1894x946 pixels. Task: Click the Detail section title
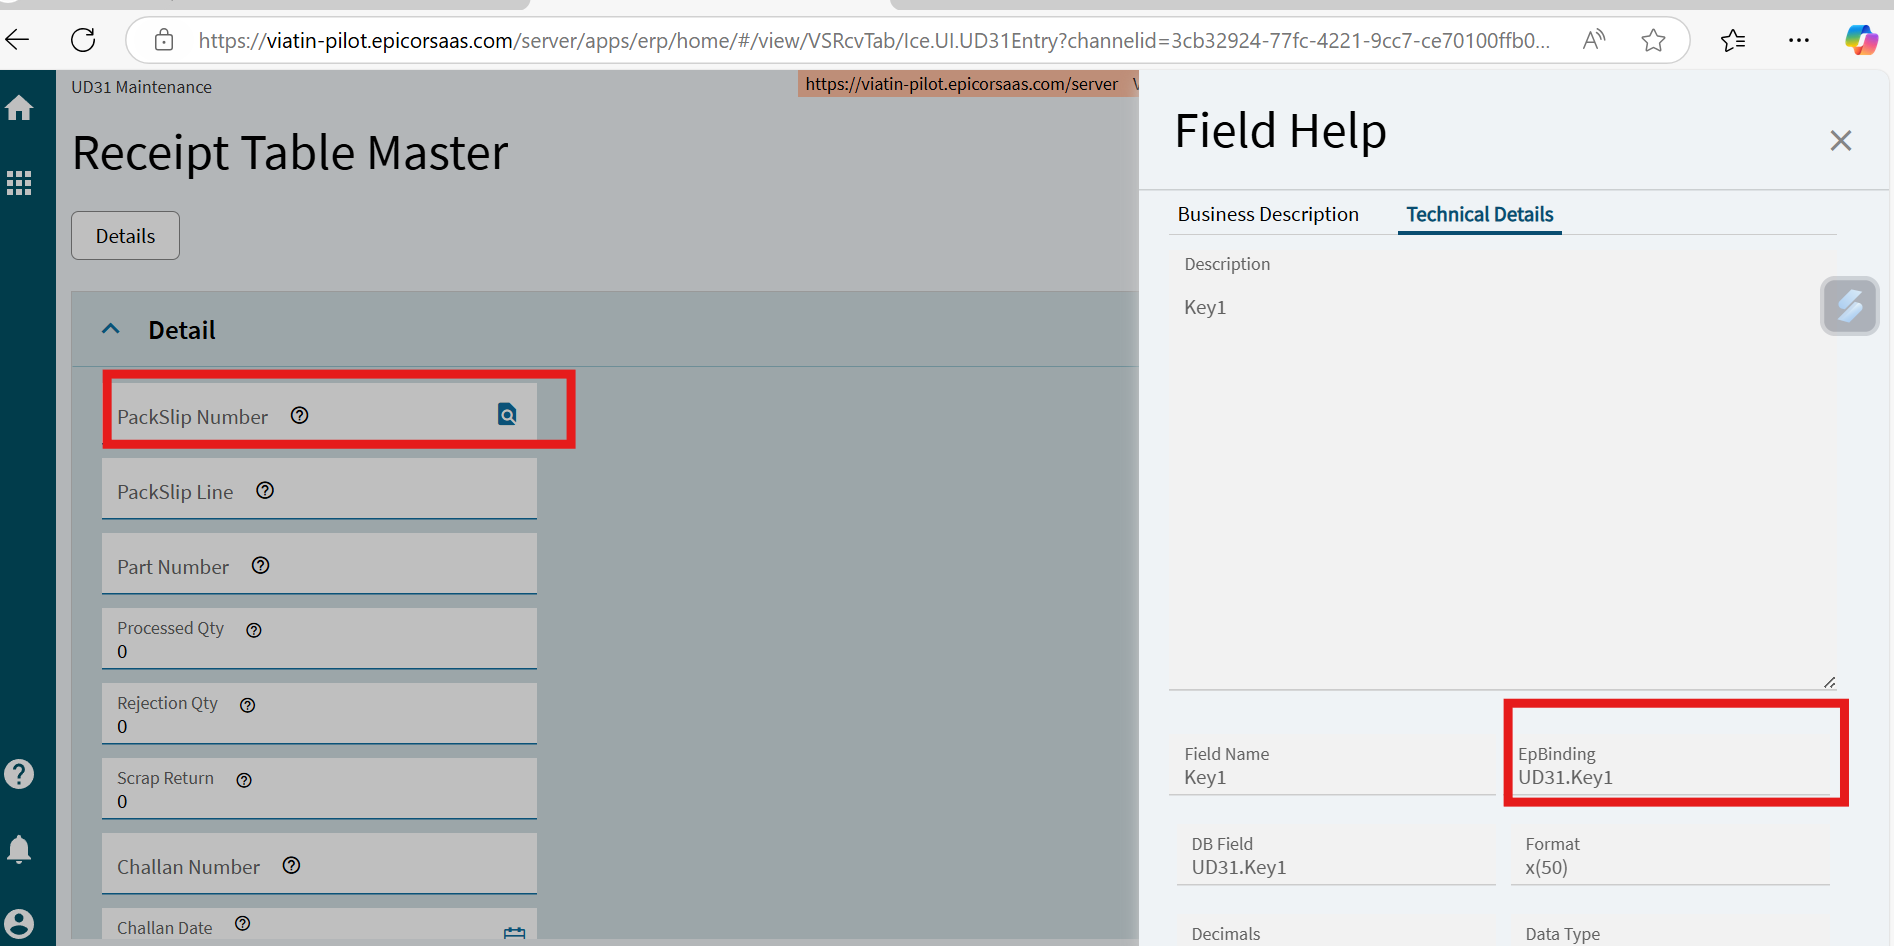tap(182, 330)
